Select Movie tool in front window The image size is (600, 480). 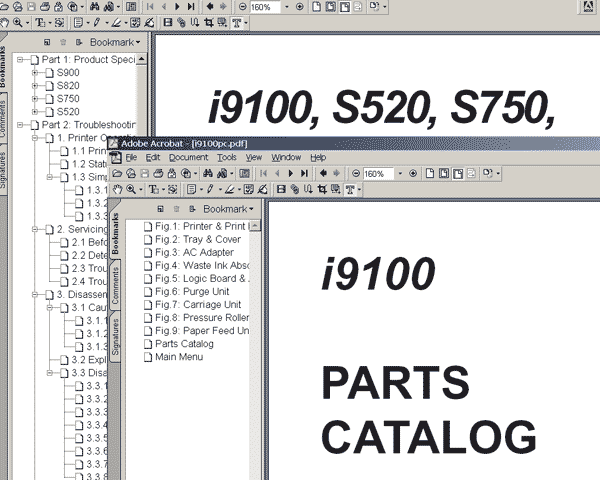(281, 189)
